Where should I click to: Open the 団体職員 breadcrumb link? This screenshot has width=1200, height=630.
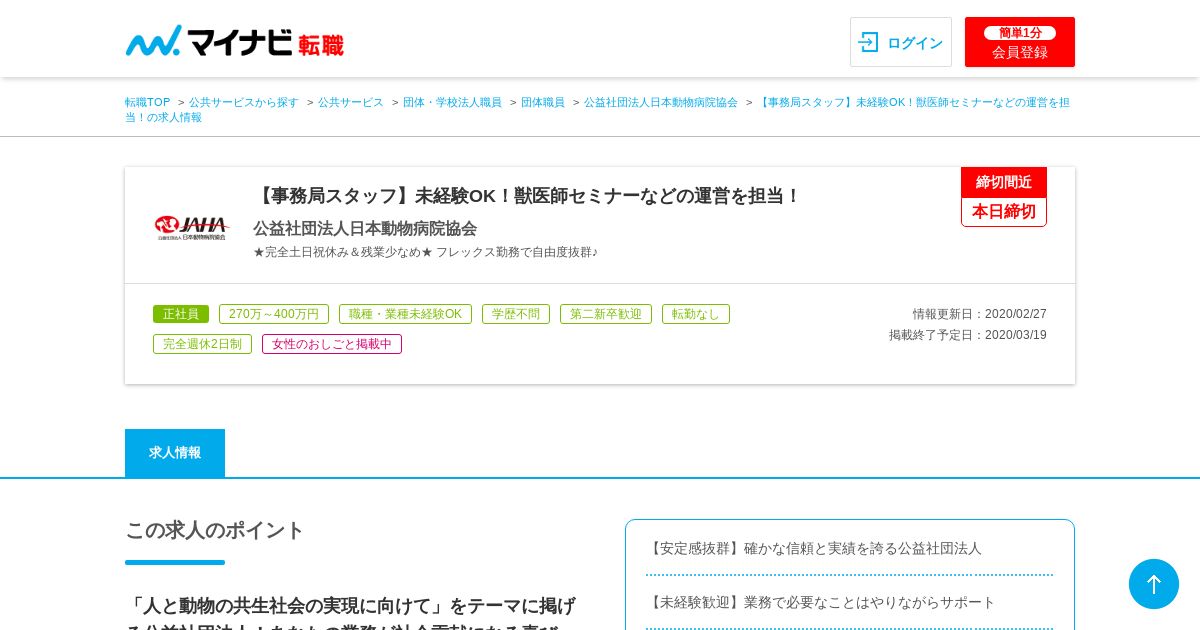[543, 102]
